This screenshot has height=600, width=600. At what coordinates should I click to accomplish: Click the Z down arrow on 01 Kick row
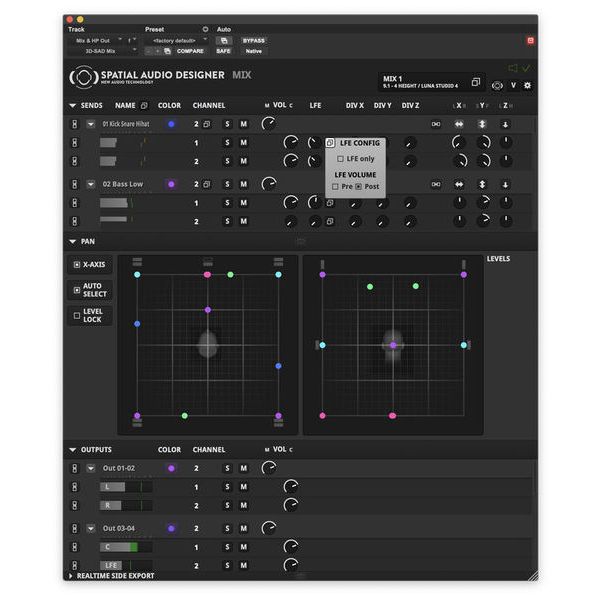[505, 124]
